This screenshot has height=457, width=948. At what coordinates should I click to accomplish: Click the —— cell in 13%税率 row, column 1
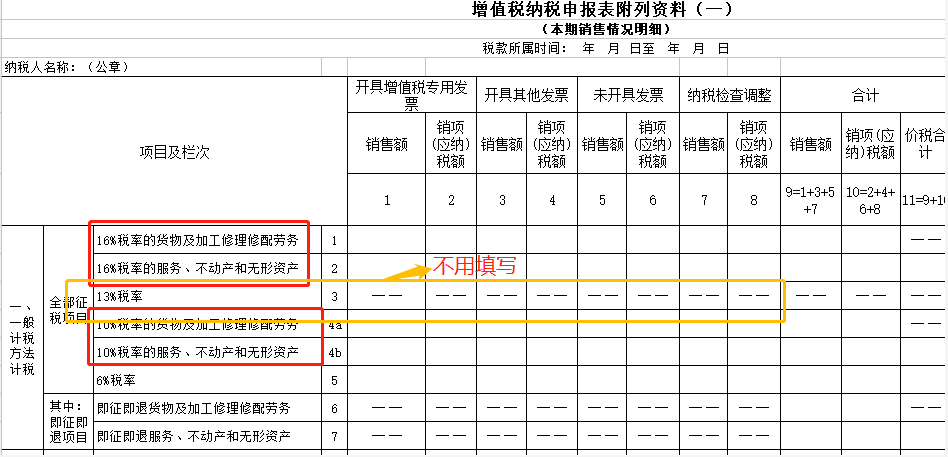pos(386,296)
